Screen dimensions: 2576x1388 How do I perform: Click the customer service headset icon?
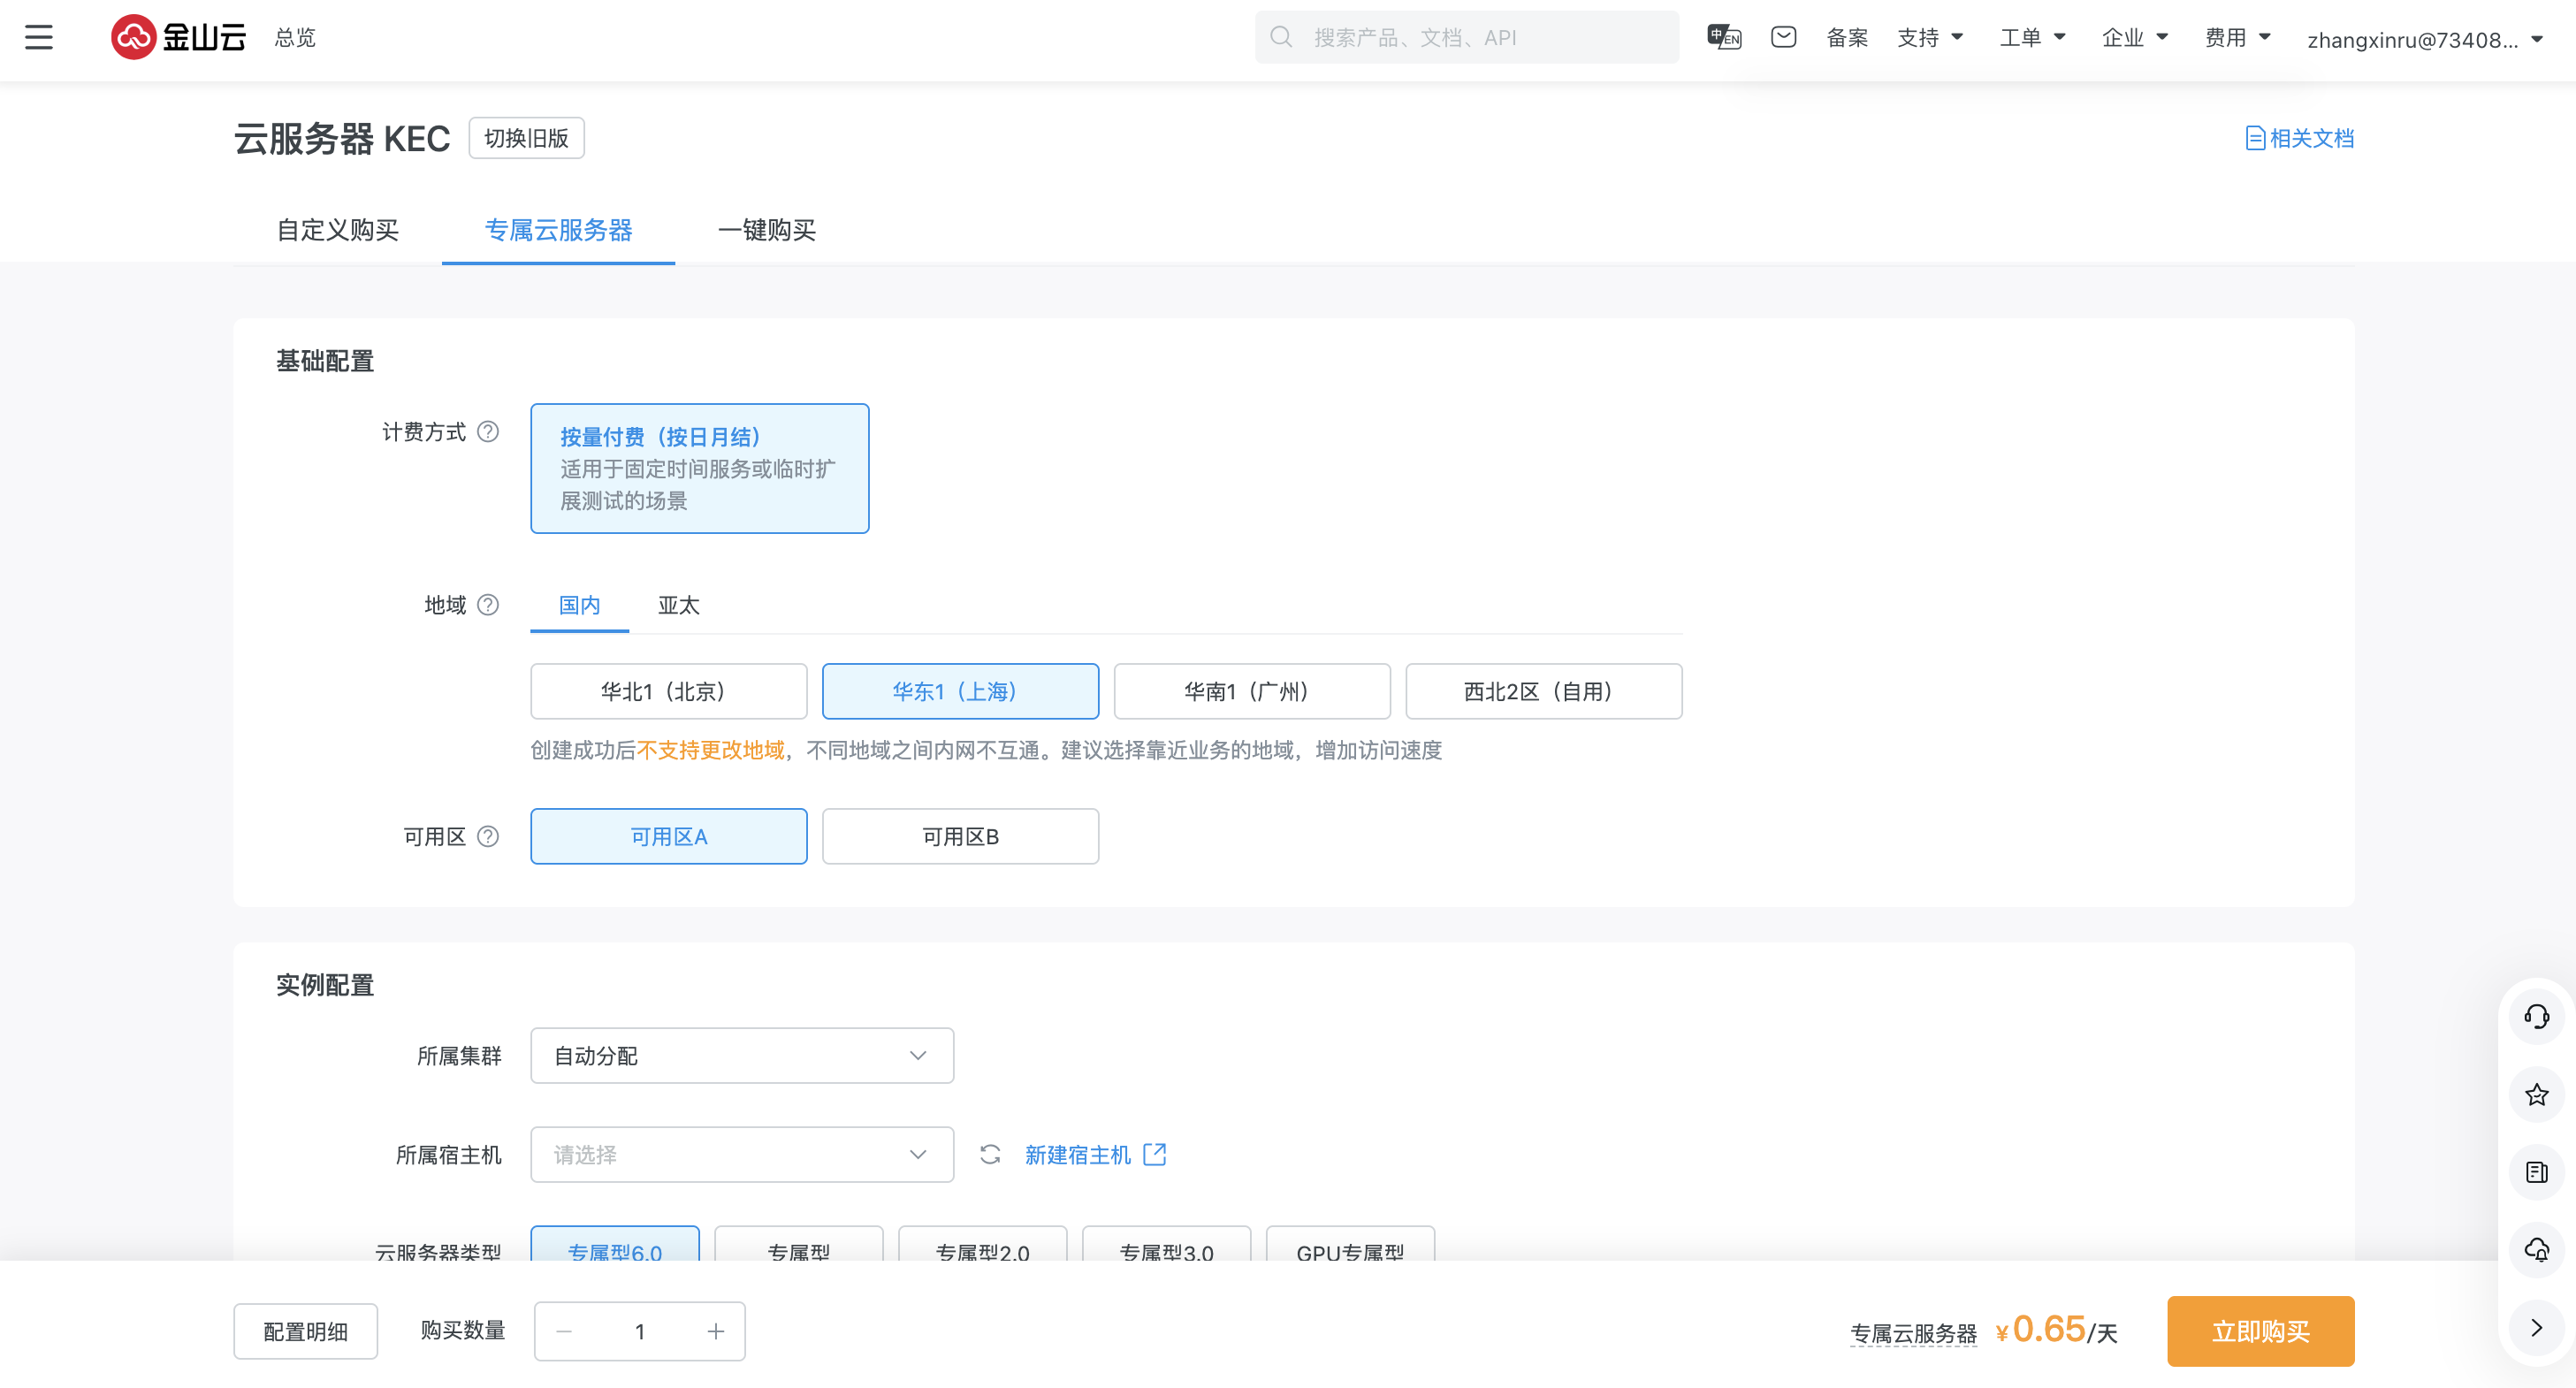point(2536,1017)
